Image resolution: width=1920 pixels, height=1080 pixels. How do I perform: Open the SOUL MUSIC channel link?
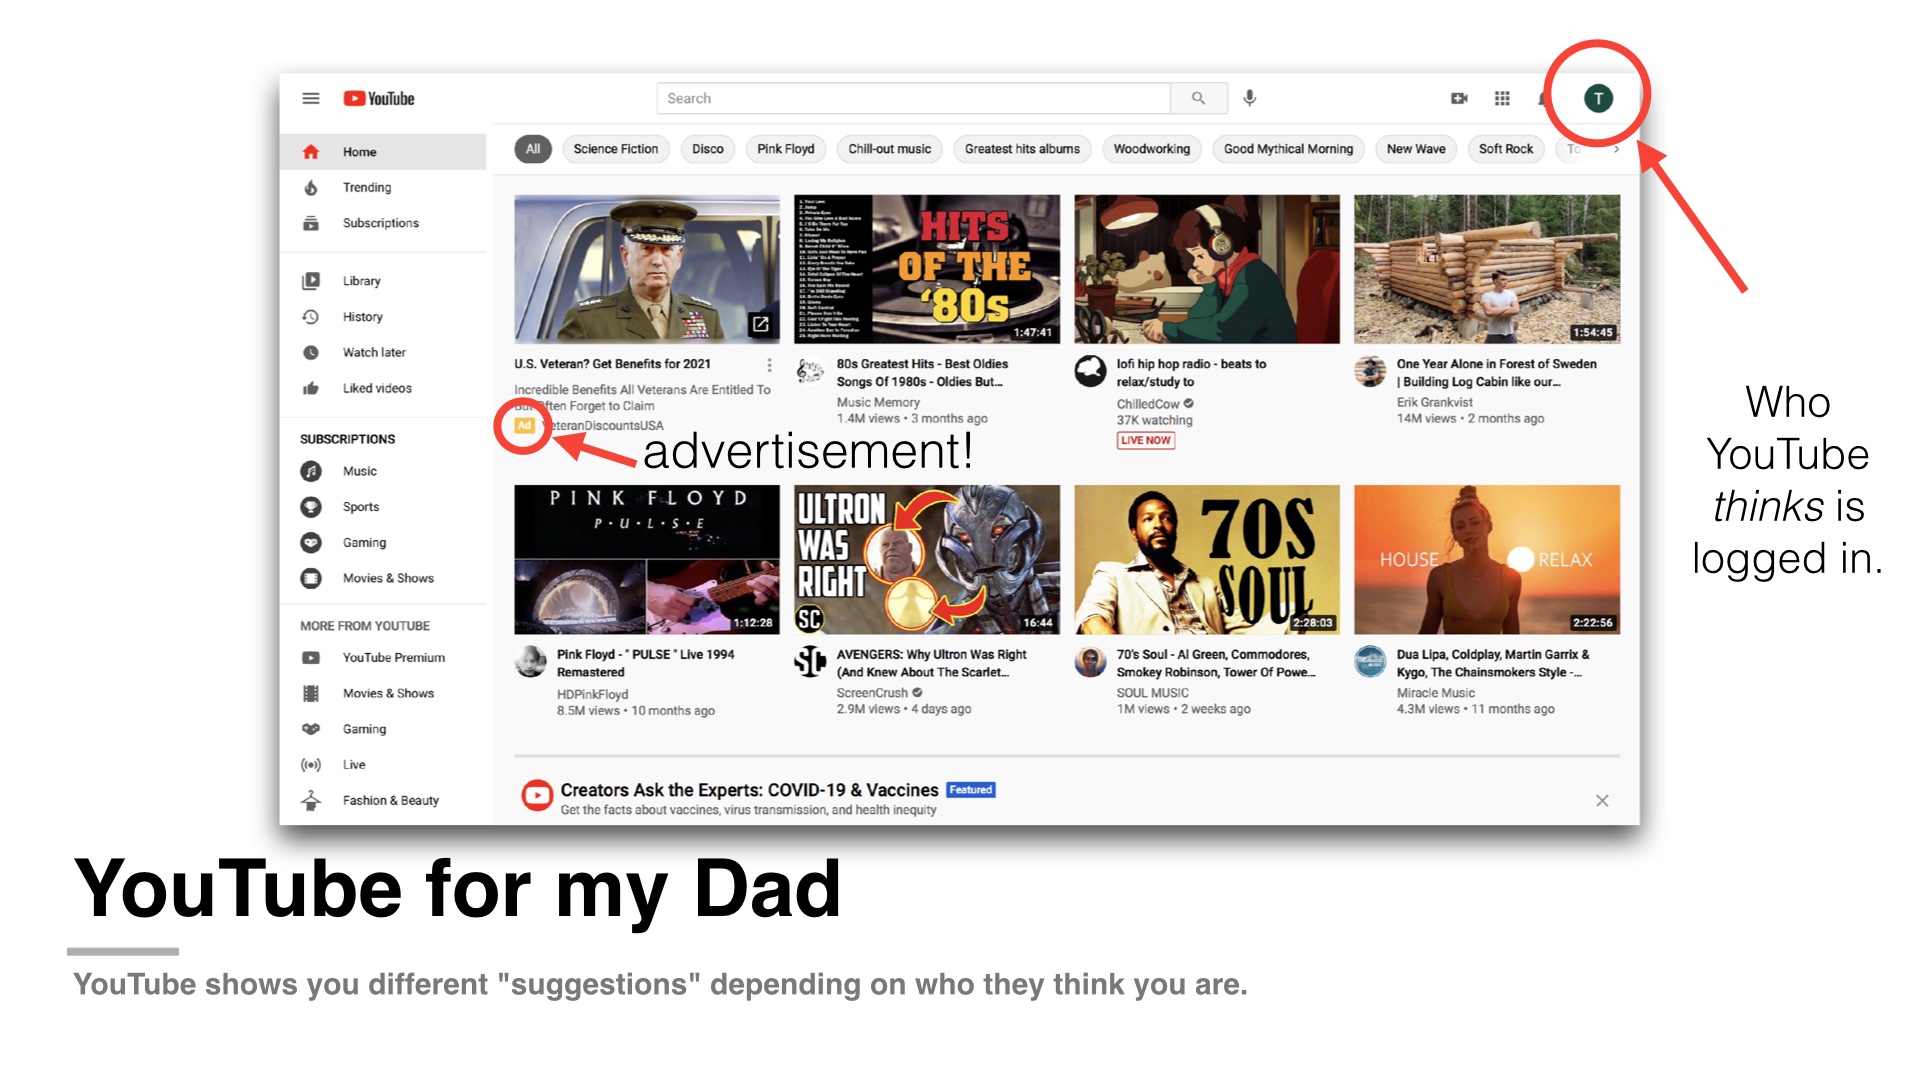coord(1152,693)
